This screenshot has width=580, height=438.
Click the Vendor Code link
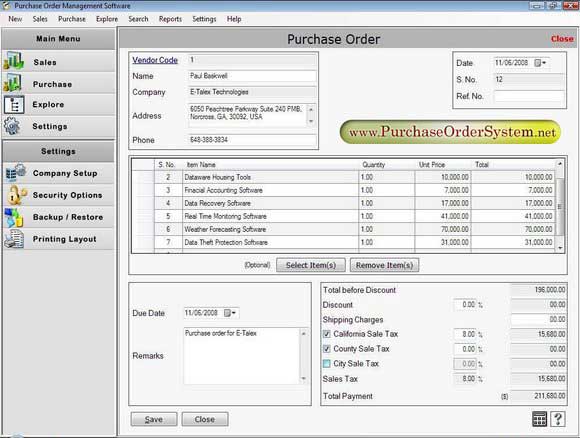point(155,60)
